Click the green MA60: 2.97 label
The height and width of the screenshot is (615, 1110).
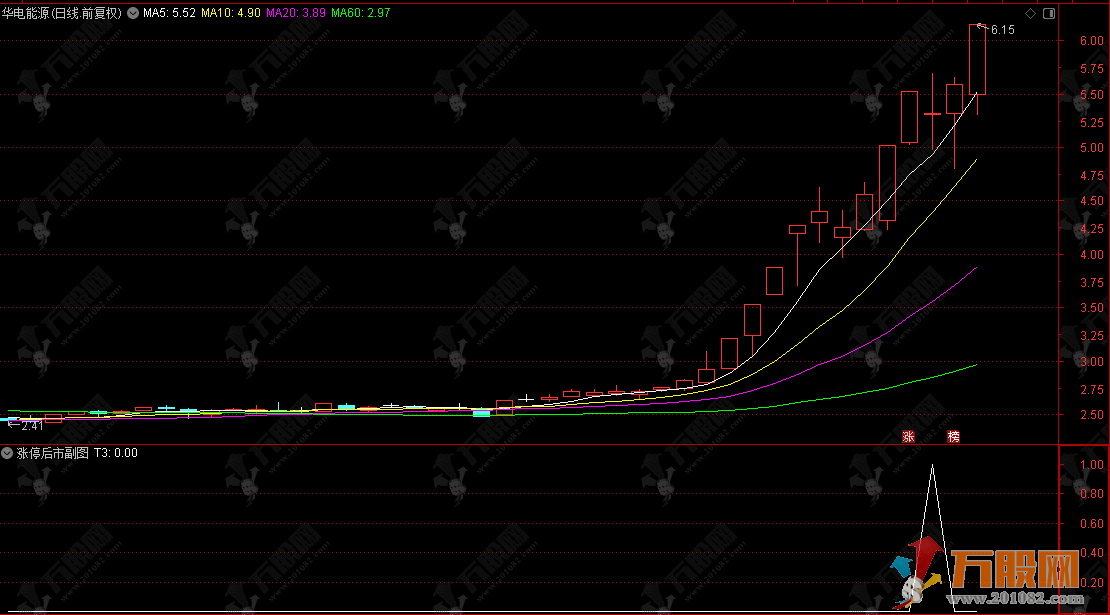360,14
